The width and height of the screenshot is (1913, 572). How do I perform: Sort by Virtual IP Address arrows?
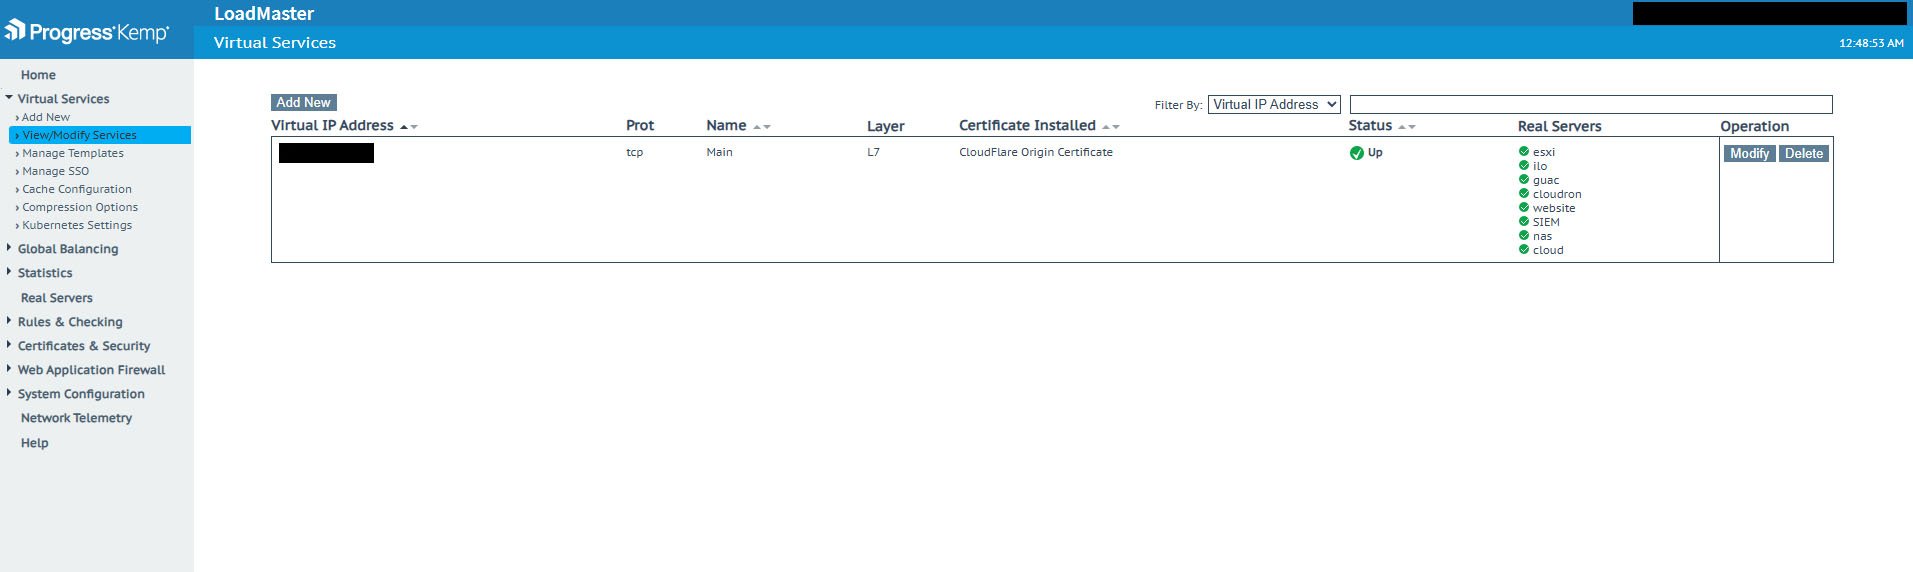coord(408,127)
